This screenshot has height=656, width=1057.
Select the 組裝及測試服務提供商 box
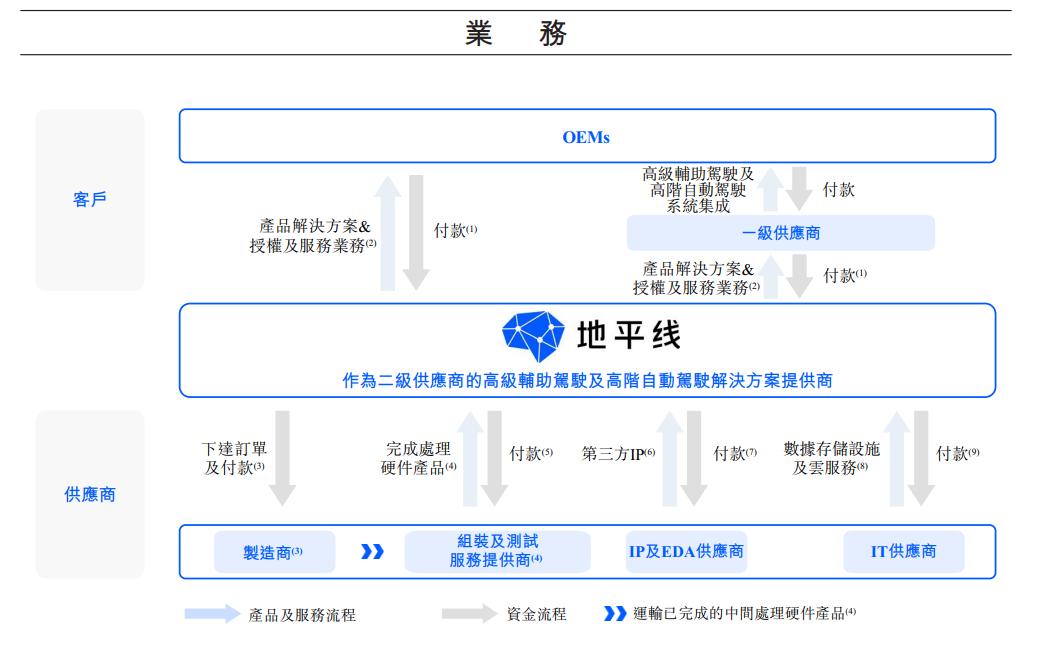(497, 551)
